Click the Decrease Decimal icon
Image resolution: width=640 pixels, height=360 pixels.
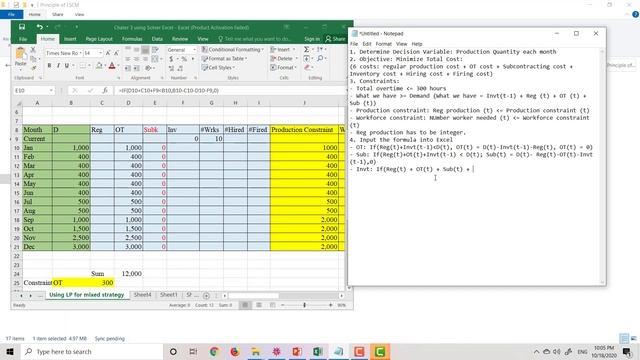[x=180, y=68]
